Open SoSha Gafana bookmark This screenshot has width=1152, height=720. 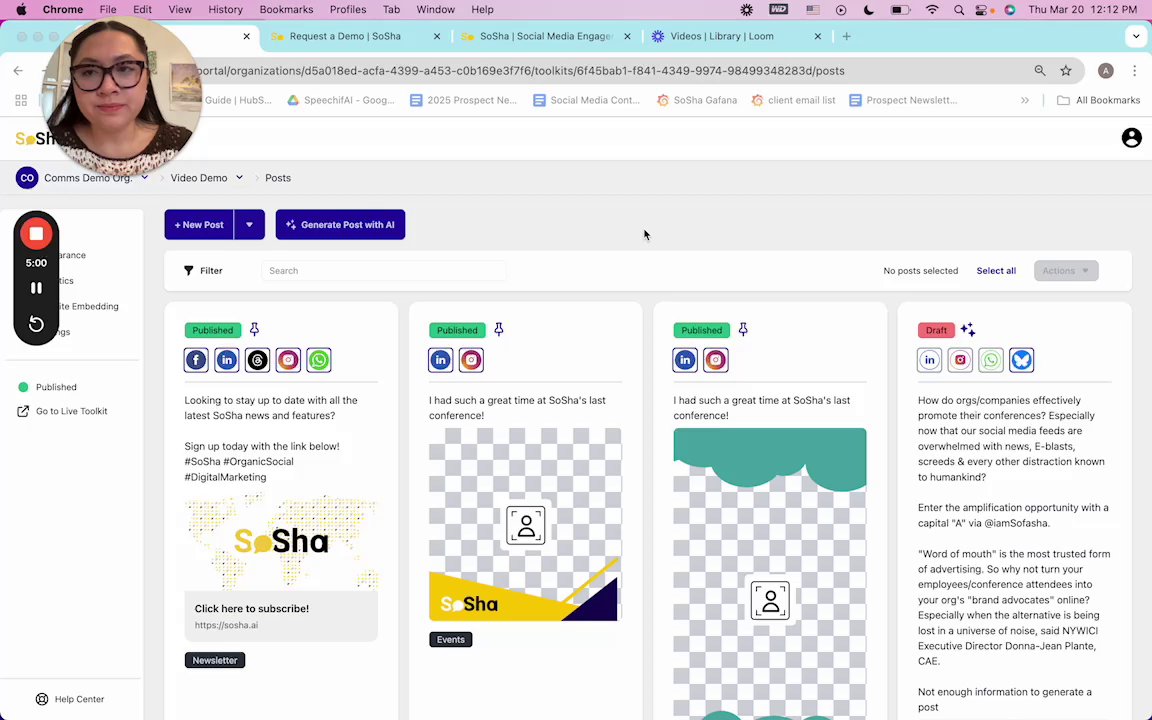tap(696, 100)
